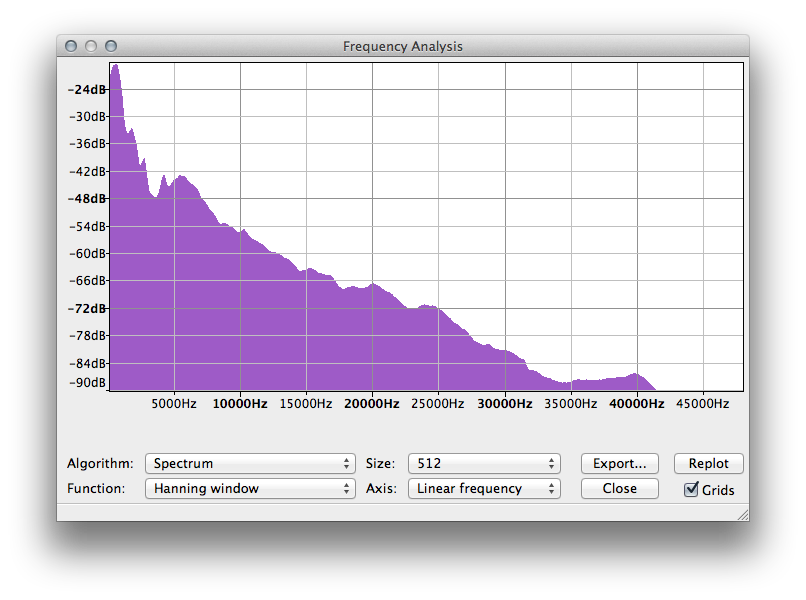Click the Frequency Analysis title text
806x600 pixels.
[x=403, y=46]
